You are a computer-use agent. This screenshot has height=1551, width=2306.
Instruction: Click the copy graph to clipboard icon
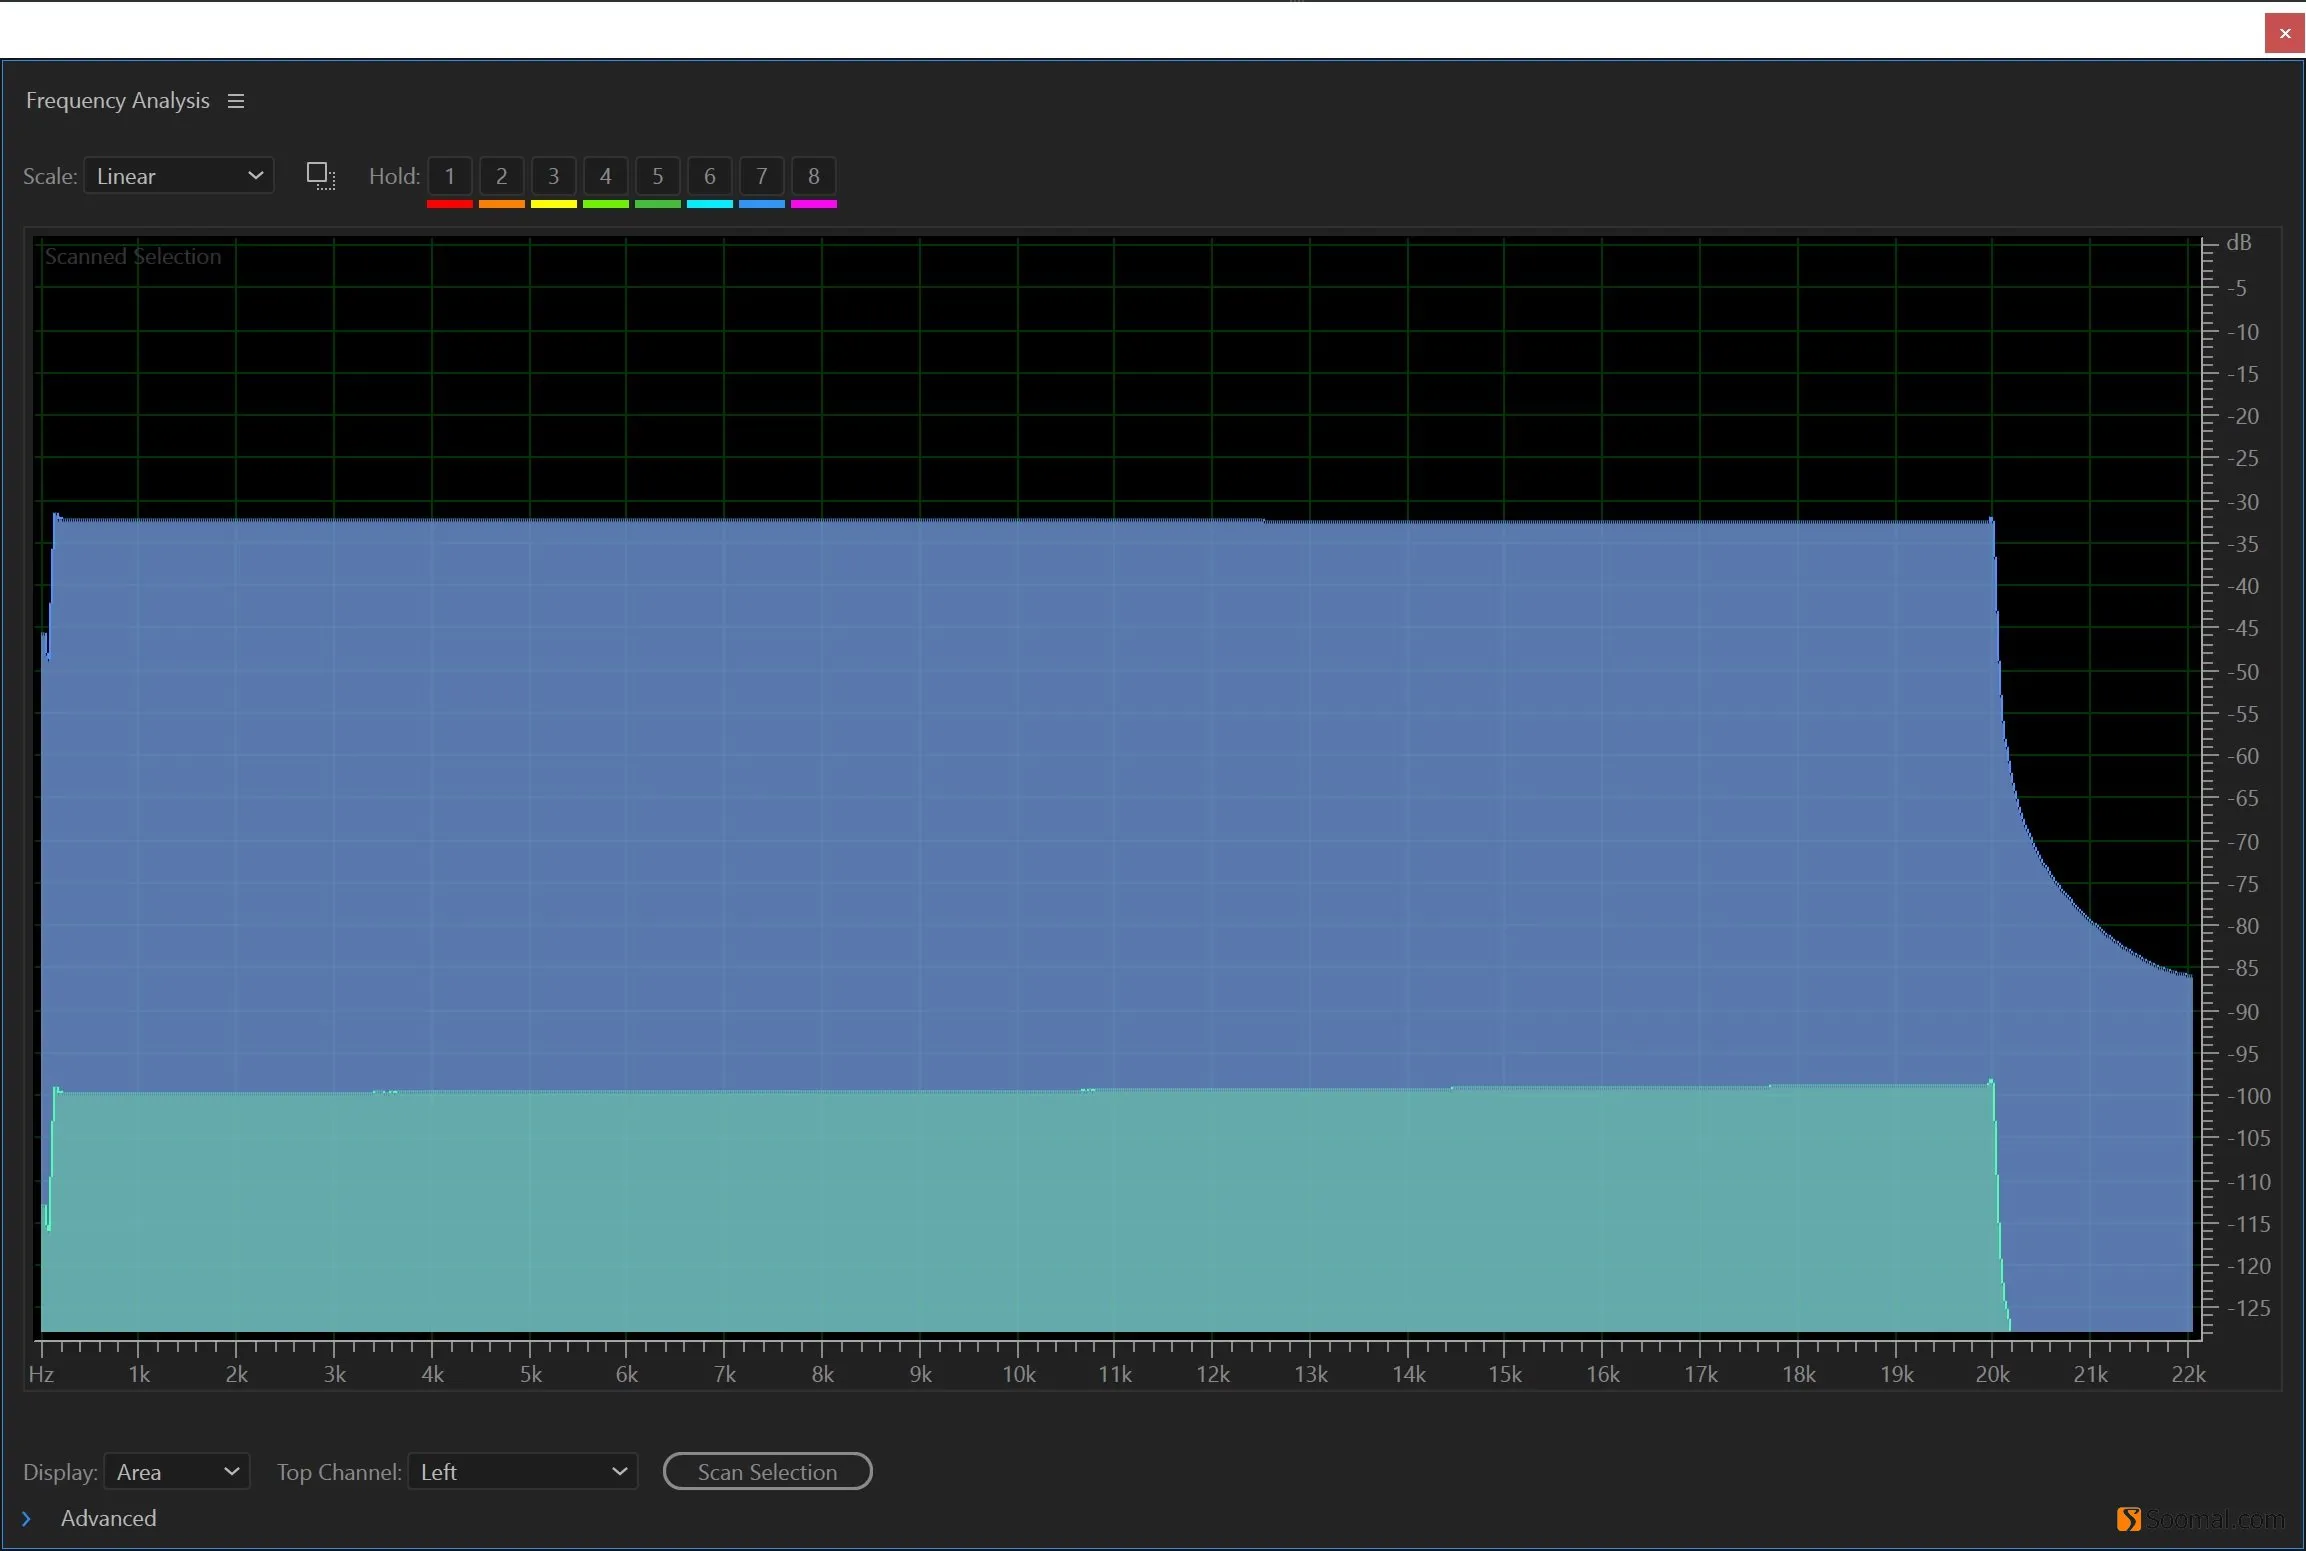[321, 177]
